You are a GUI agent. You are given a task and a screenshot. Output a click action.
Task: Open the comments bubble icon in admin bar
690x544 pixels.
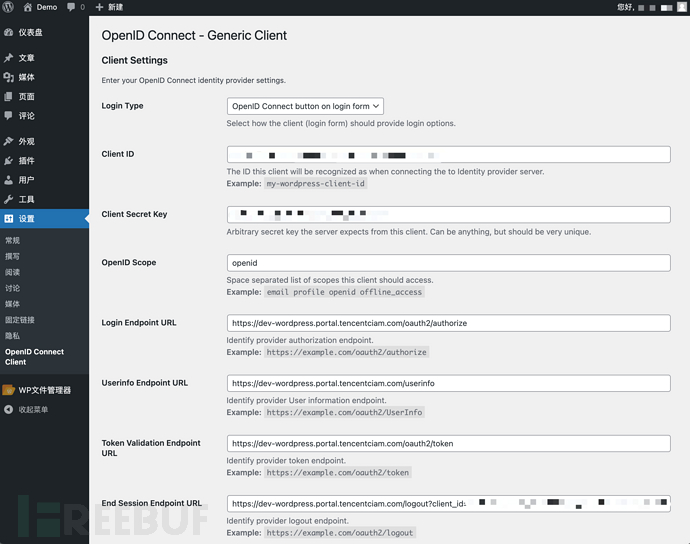(71, 7)
